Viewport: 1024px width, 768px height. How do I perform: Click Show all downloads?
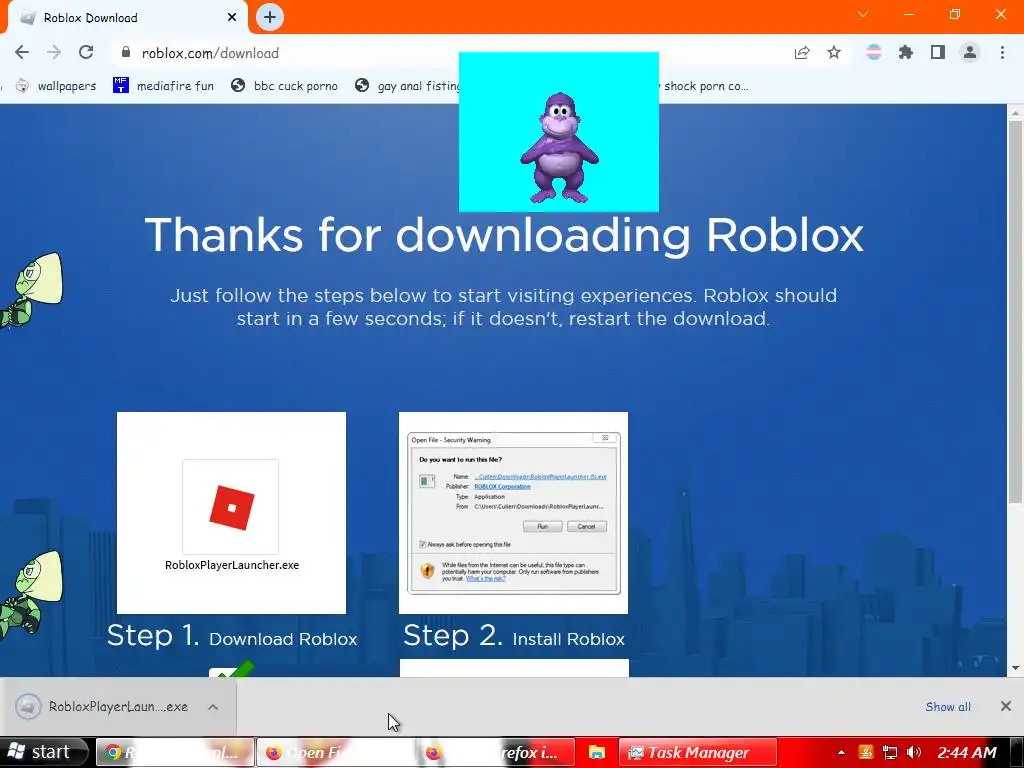[x=948, y=707]
